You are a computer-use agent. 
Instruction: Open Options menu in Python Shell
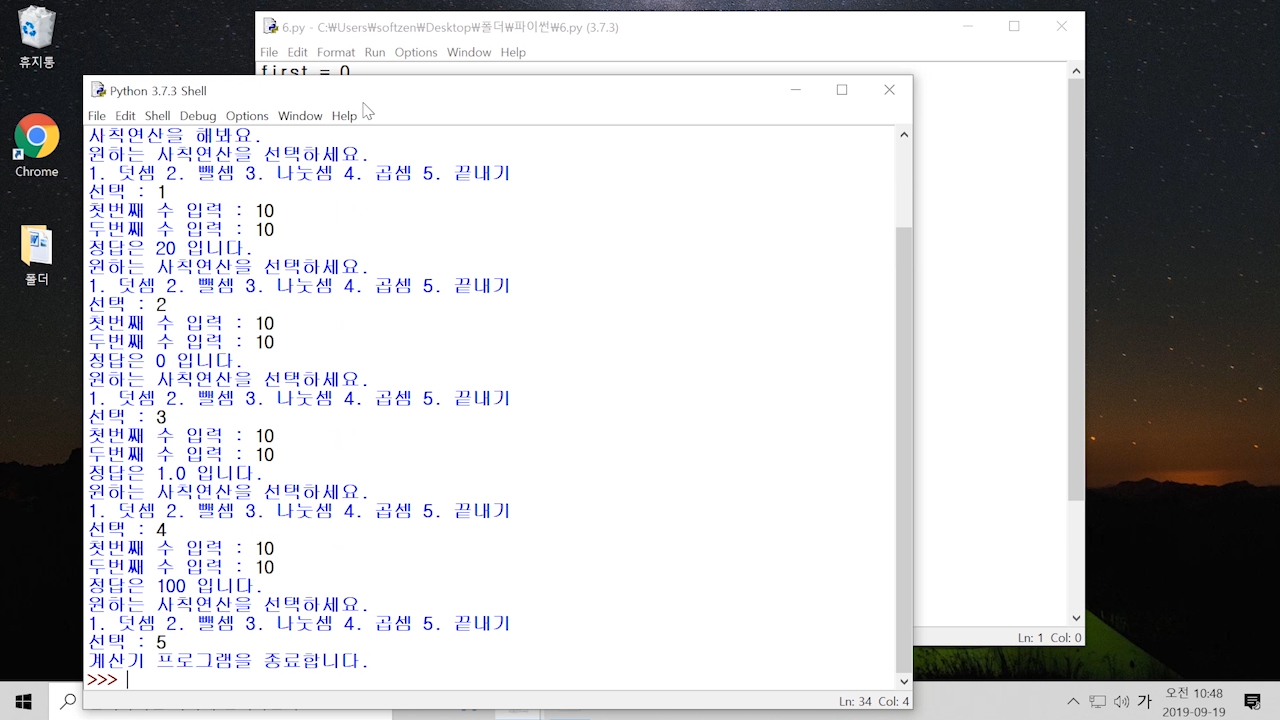[247, 116]
